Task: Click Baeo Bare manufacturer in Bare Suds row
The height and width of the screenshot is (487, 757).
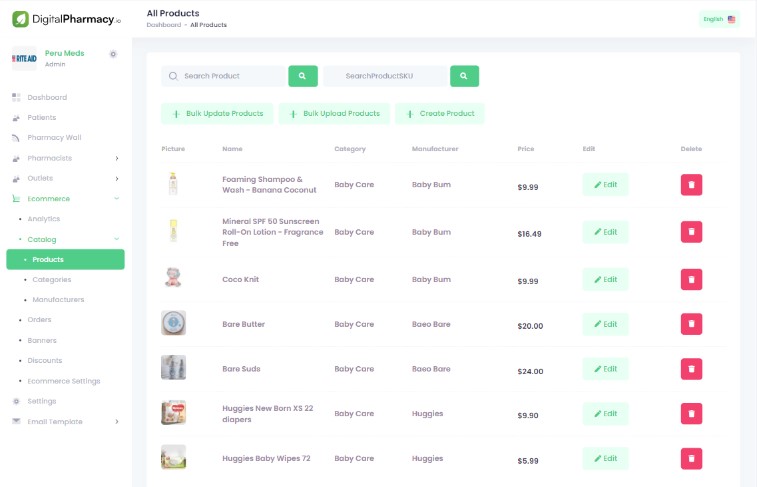Action: pos(431,369)
